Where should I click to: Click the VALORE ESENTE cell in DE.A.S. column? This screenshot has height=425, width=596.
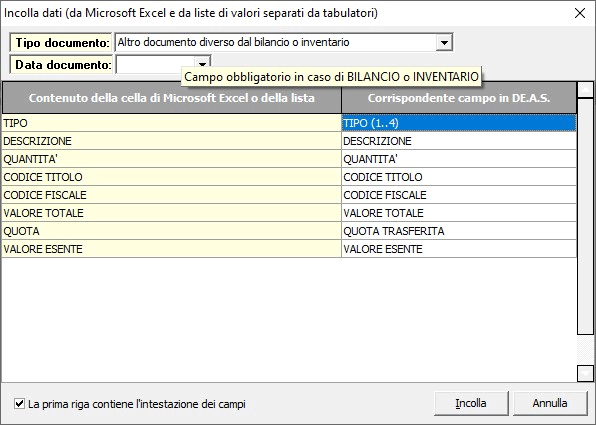(x=459, y=249)
